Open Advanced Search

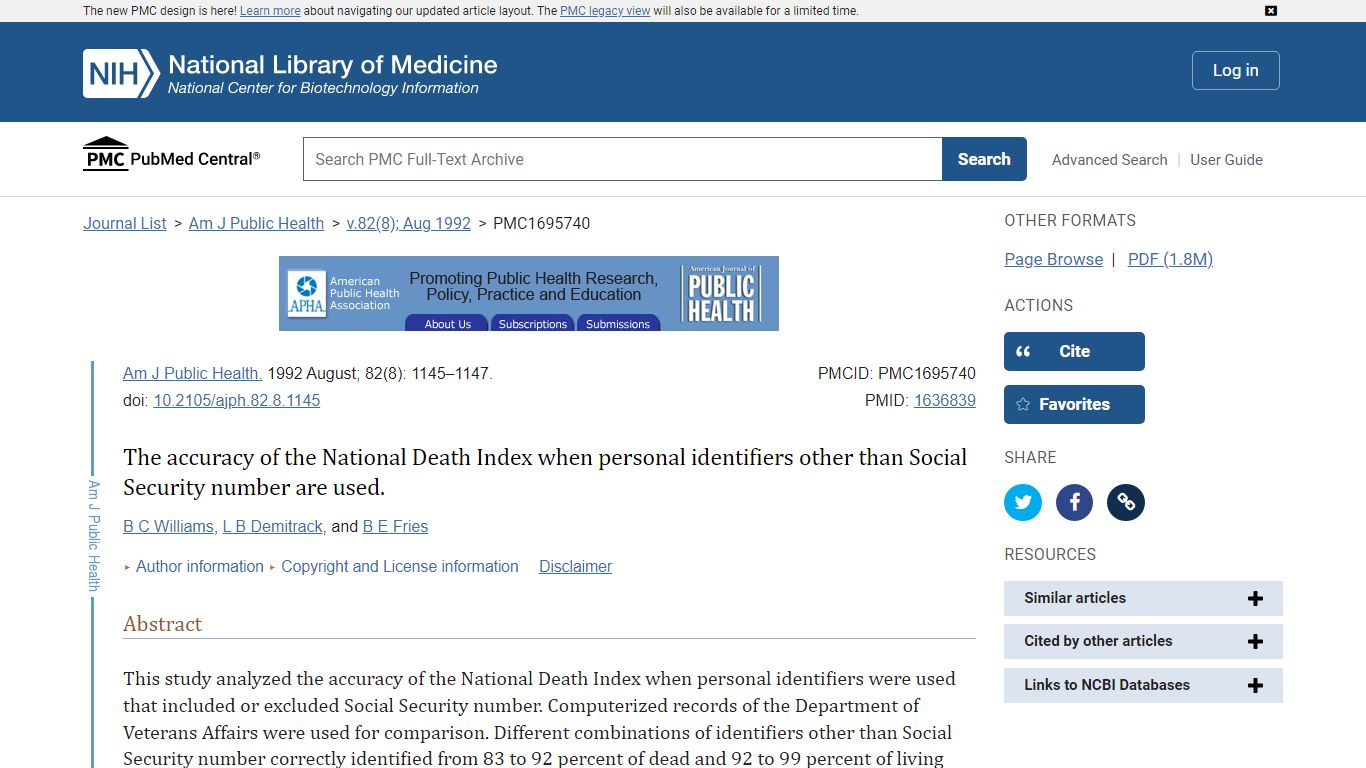pyautogui.click(x=1109, y=160)
